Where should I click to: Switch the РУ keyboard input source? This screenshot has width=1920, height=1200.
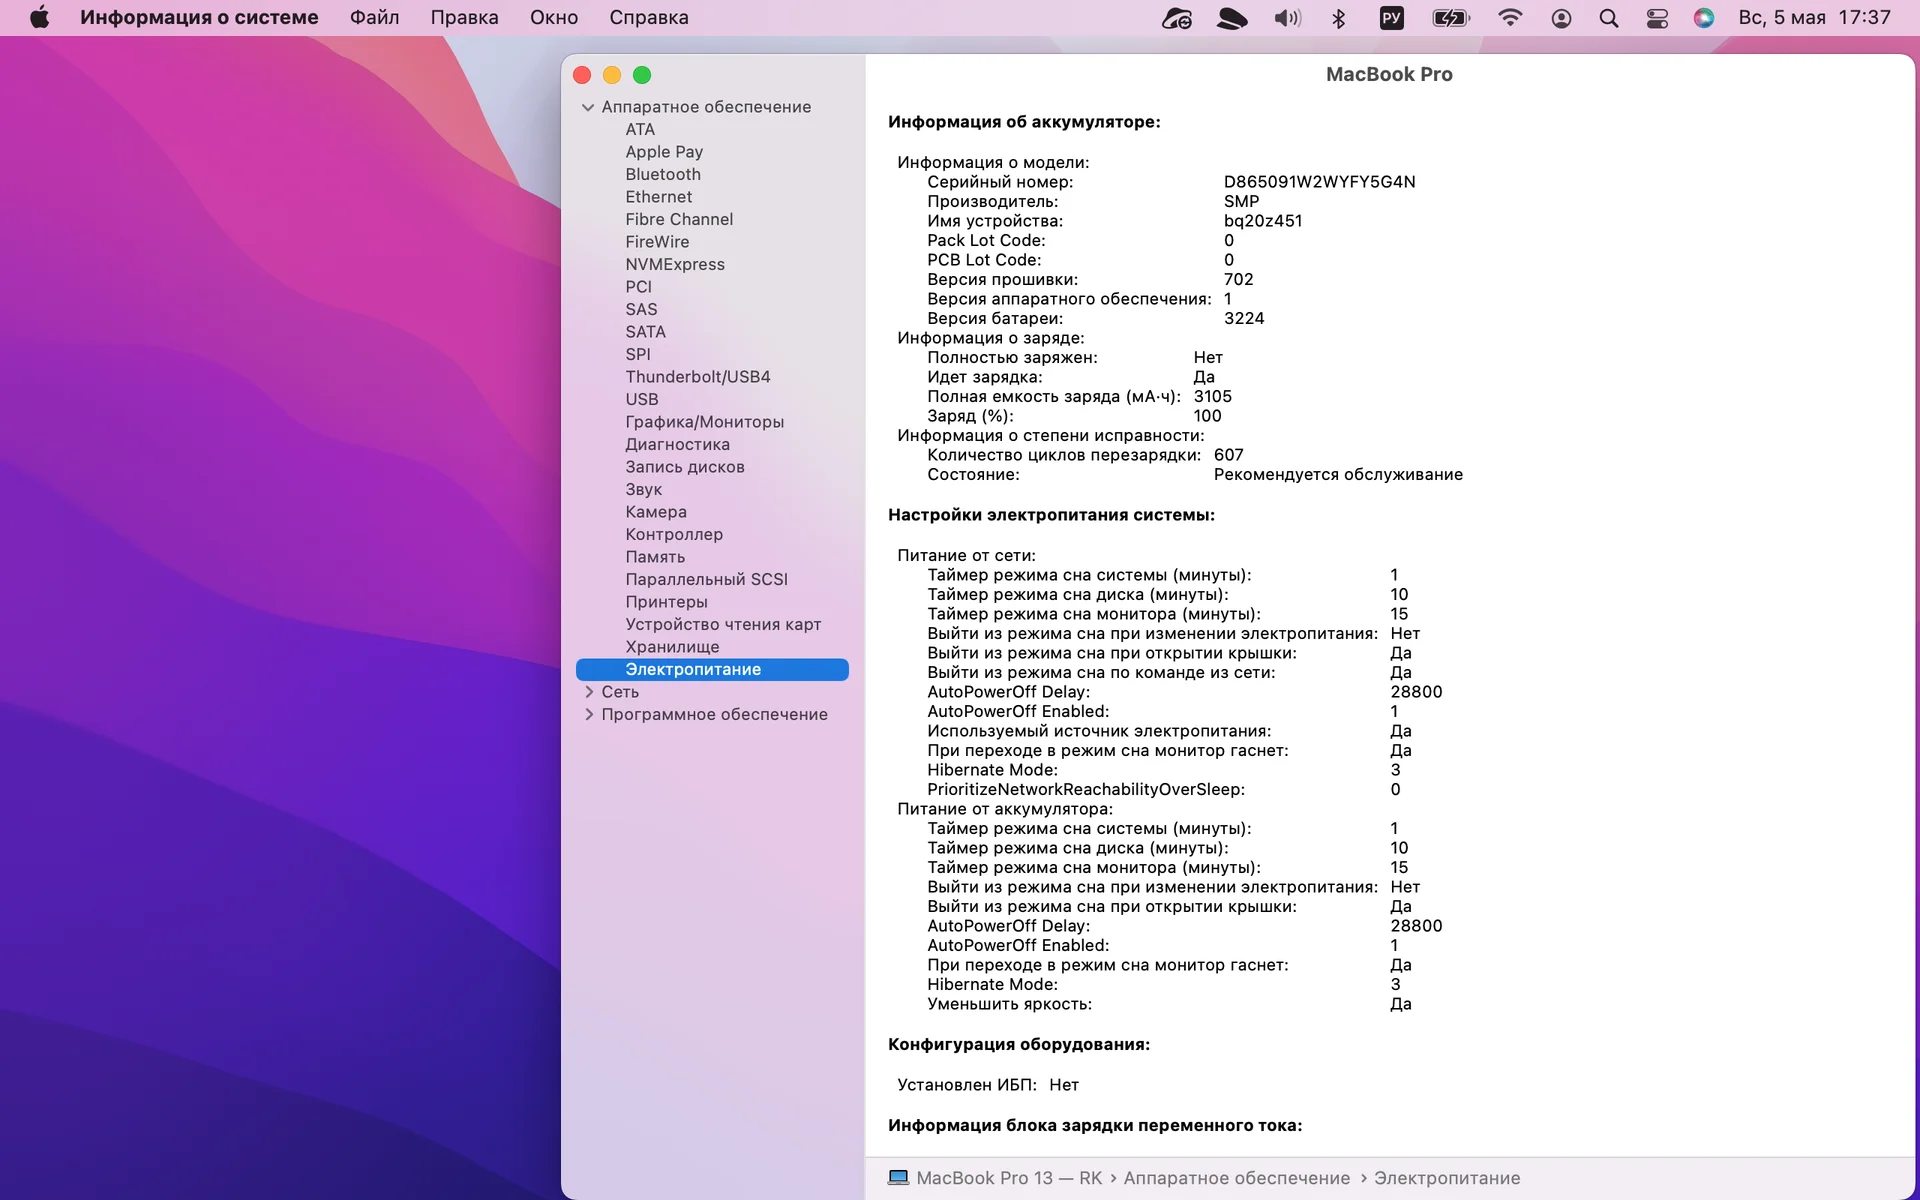click(1392, 18)
